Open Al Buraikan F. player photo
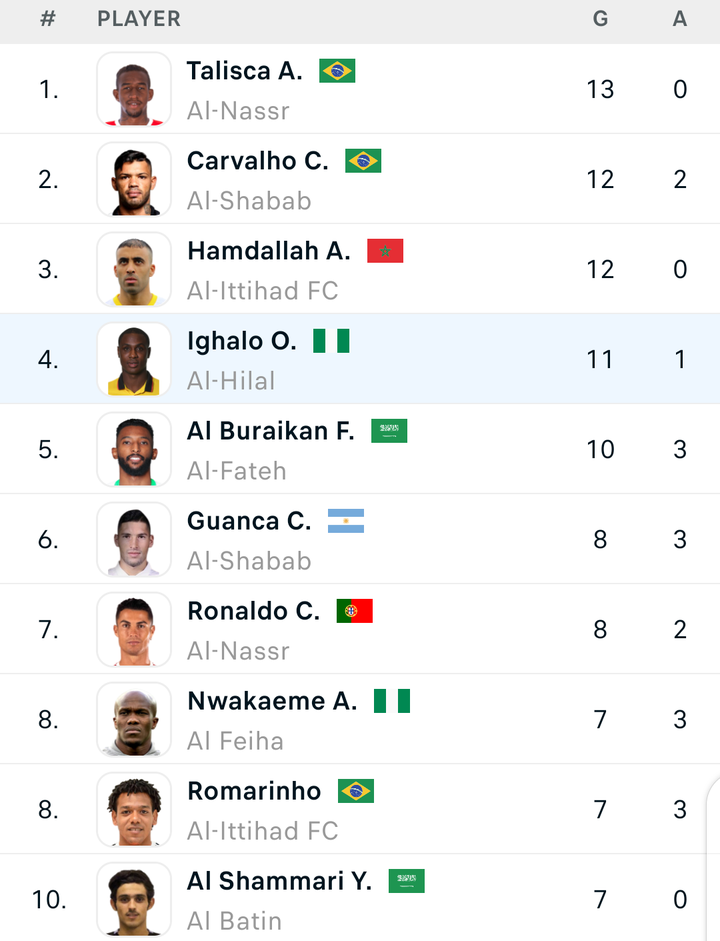 tap(134, 449)
